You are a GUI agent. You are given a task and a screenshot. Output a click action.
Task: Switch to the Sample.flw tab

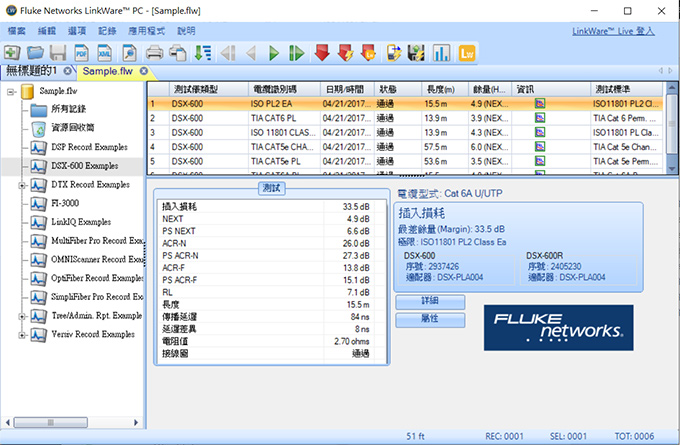(108, 71)
